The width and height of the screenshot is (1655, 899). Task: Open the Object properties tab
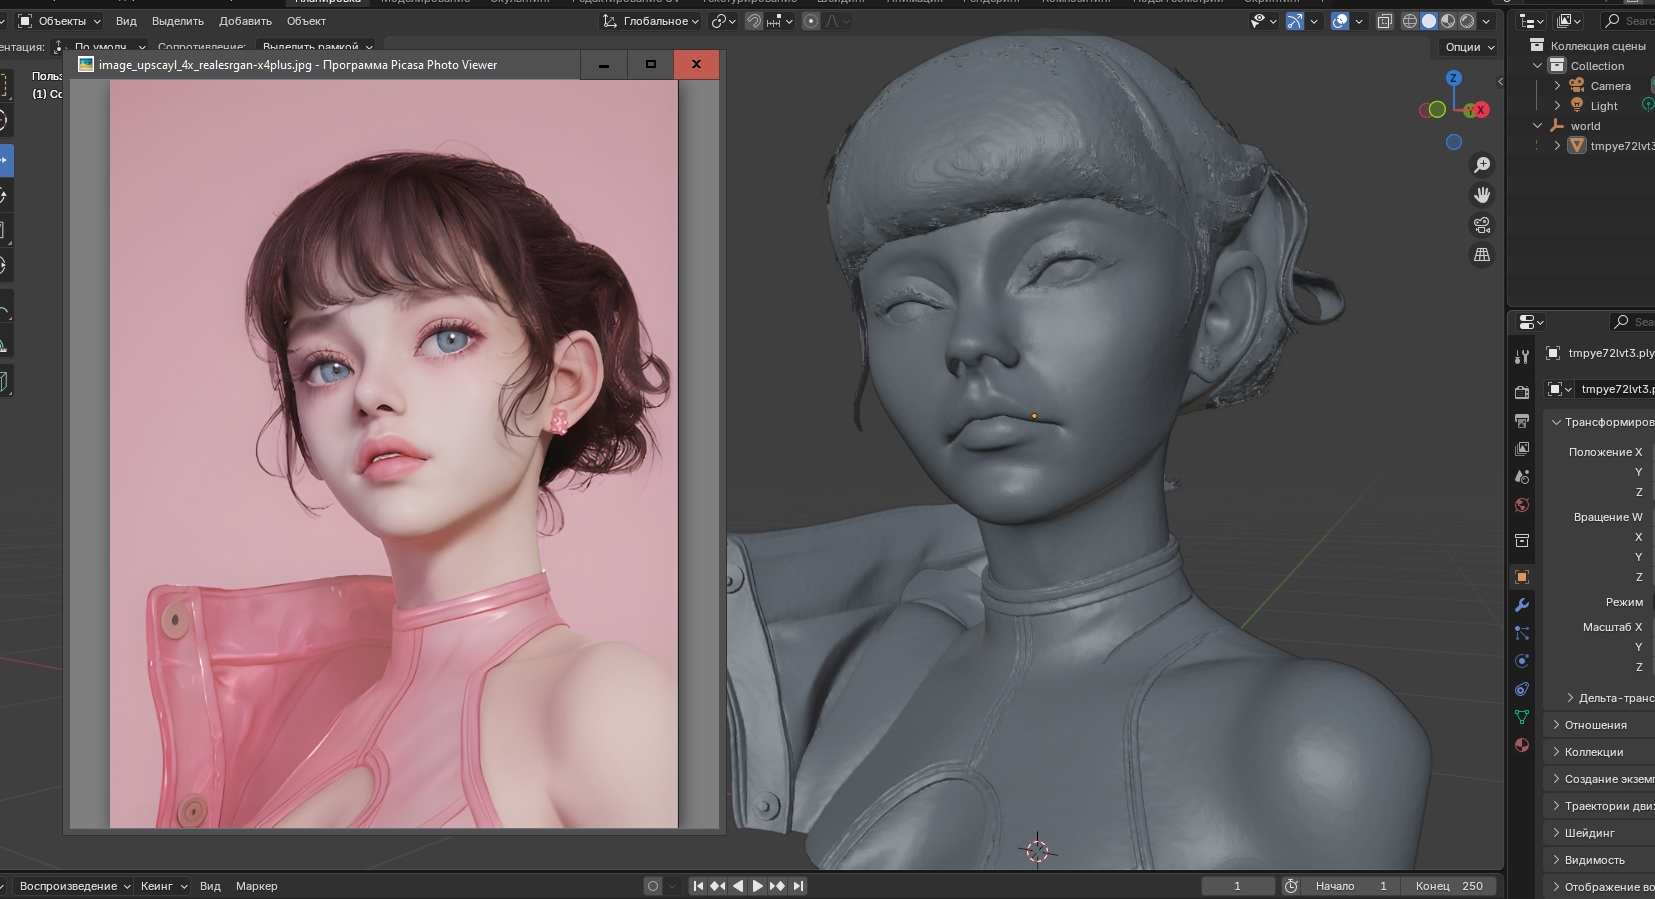point(1522,577)
